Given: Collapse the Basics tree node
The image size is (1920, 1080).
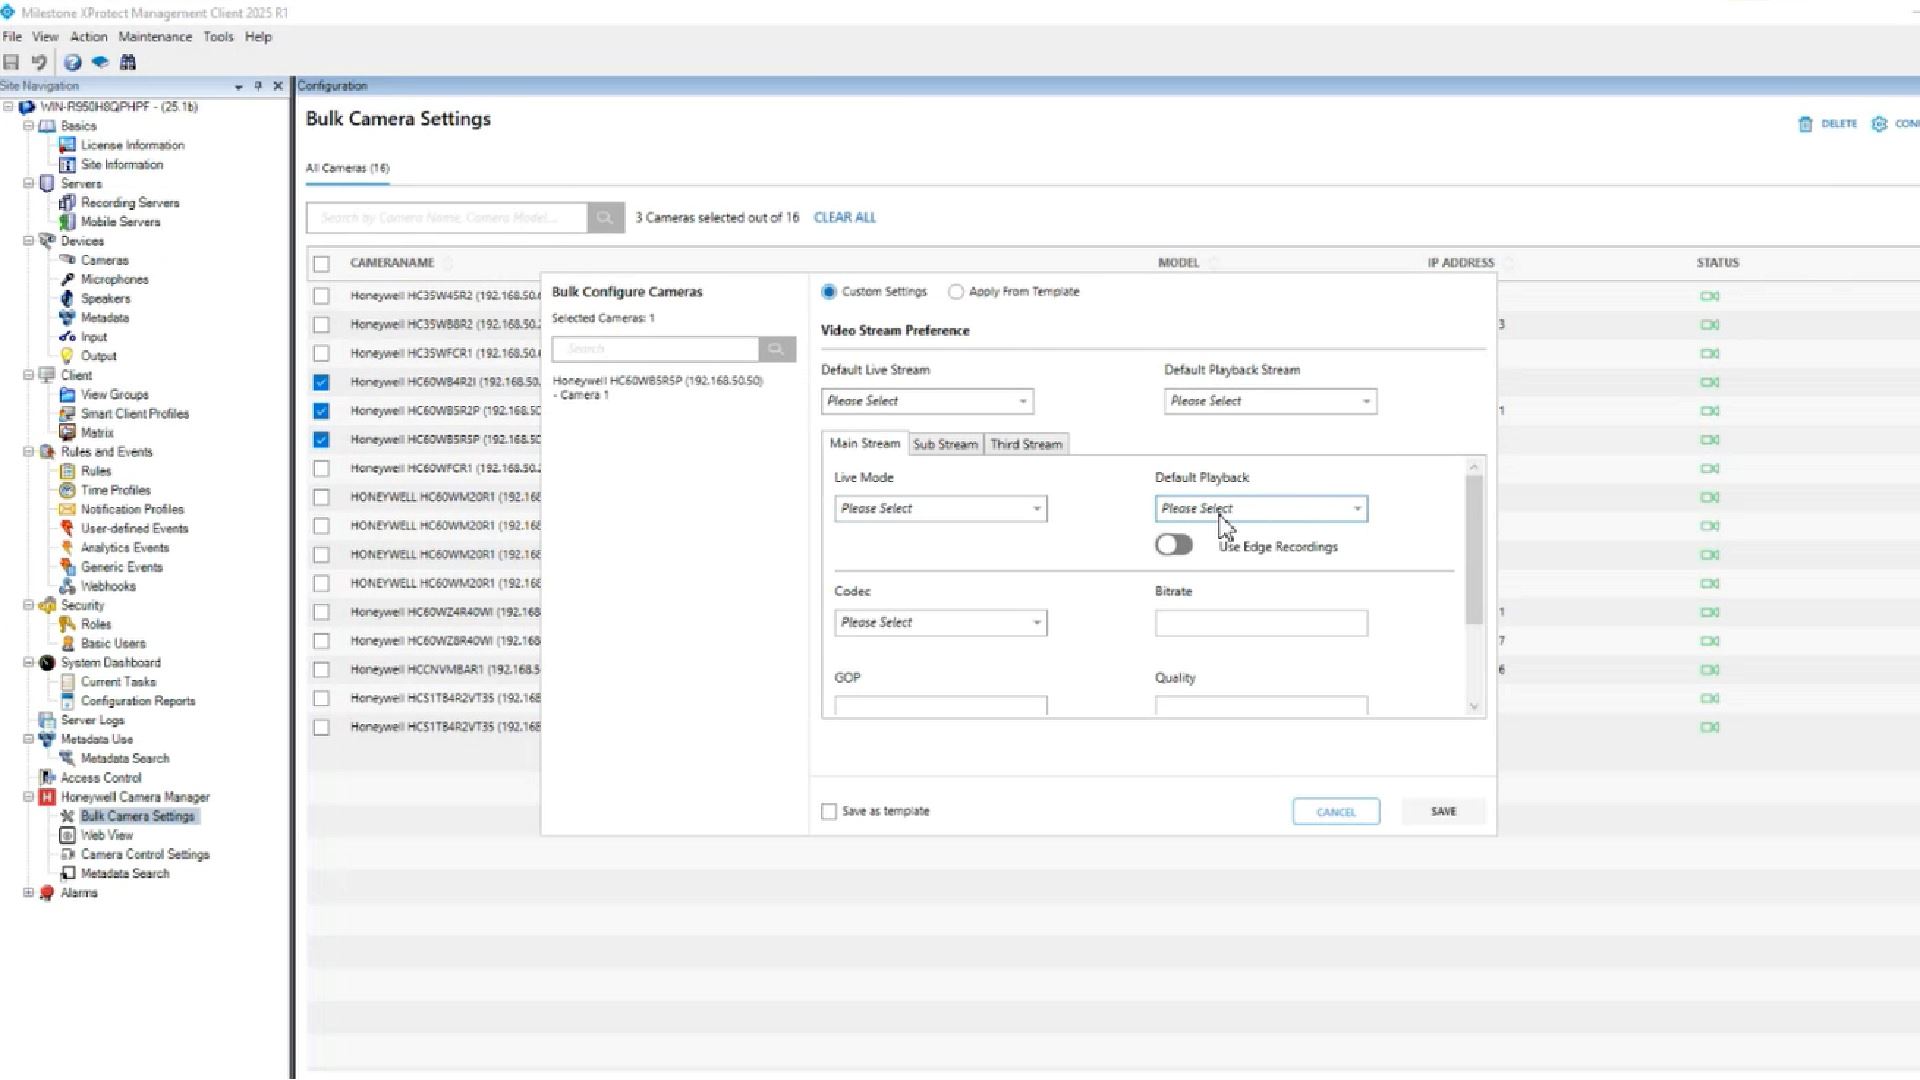Looking at the screenshot, I should coord(29,126).
